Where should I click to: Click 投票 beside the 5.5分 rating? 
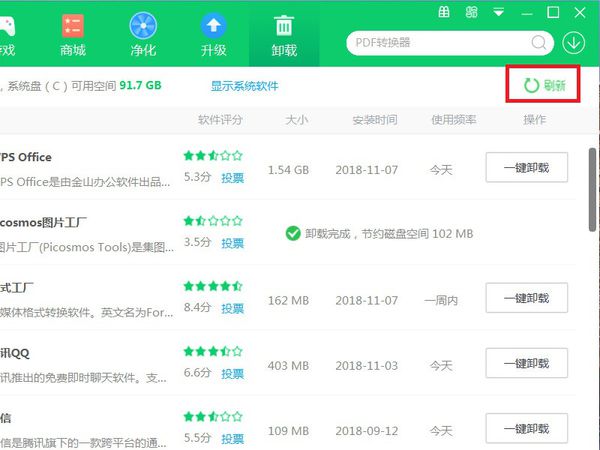point(232,439)
